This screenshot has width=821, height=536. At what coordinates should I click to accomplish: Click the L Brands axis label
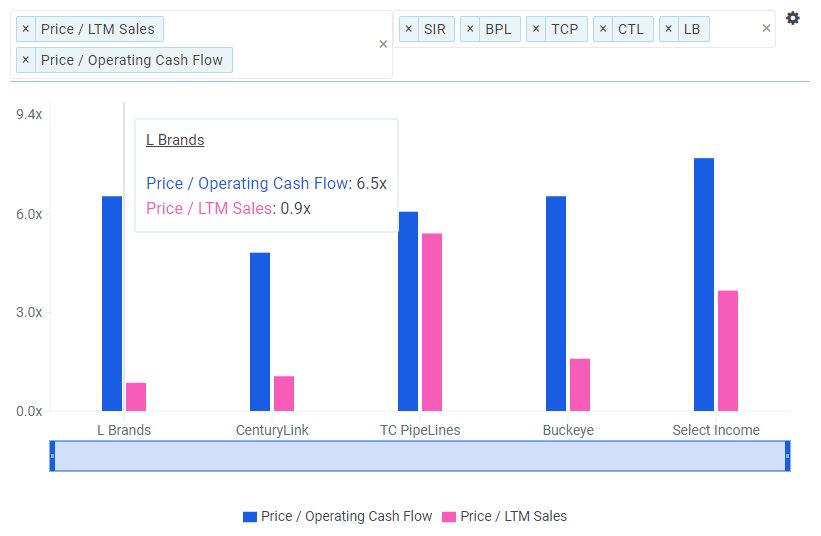[x=124, y=430]
